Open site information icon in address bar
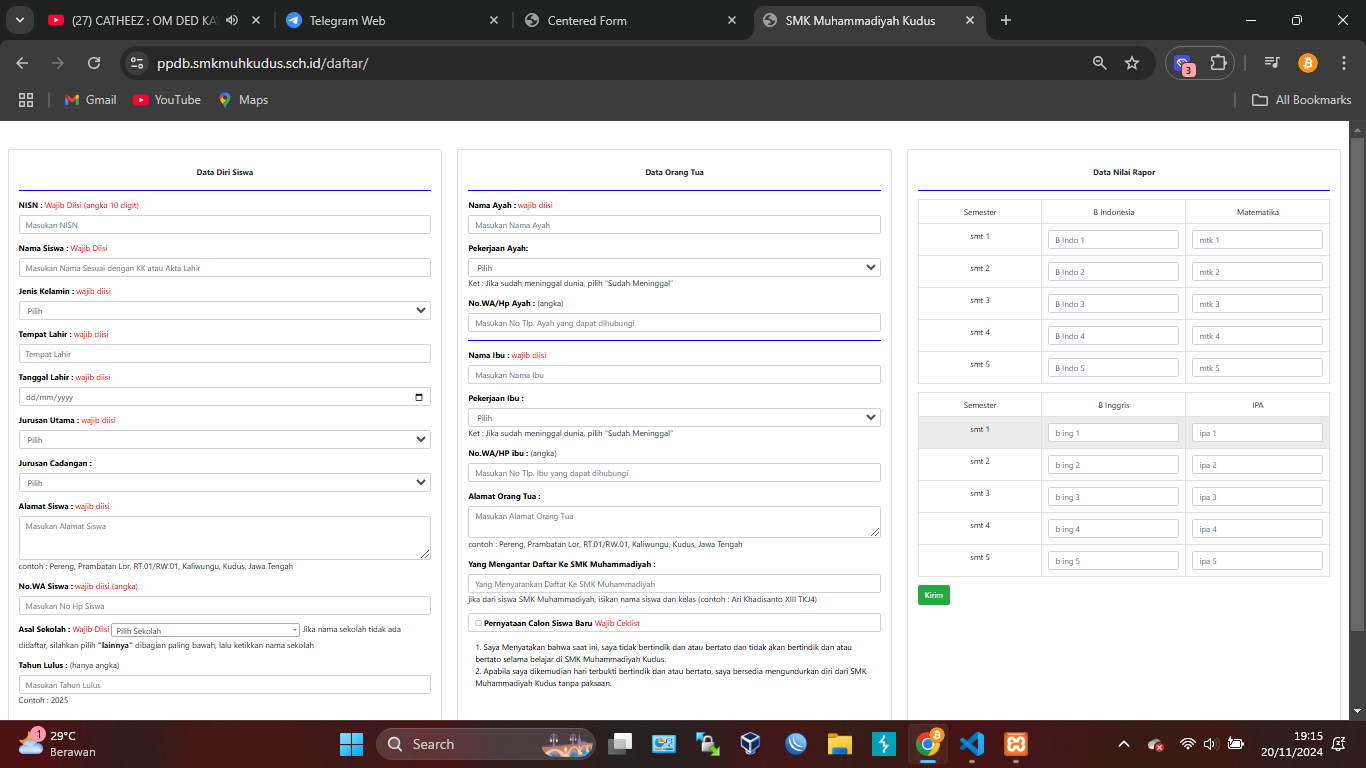1366x768 pixels. pos(138,63)
